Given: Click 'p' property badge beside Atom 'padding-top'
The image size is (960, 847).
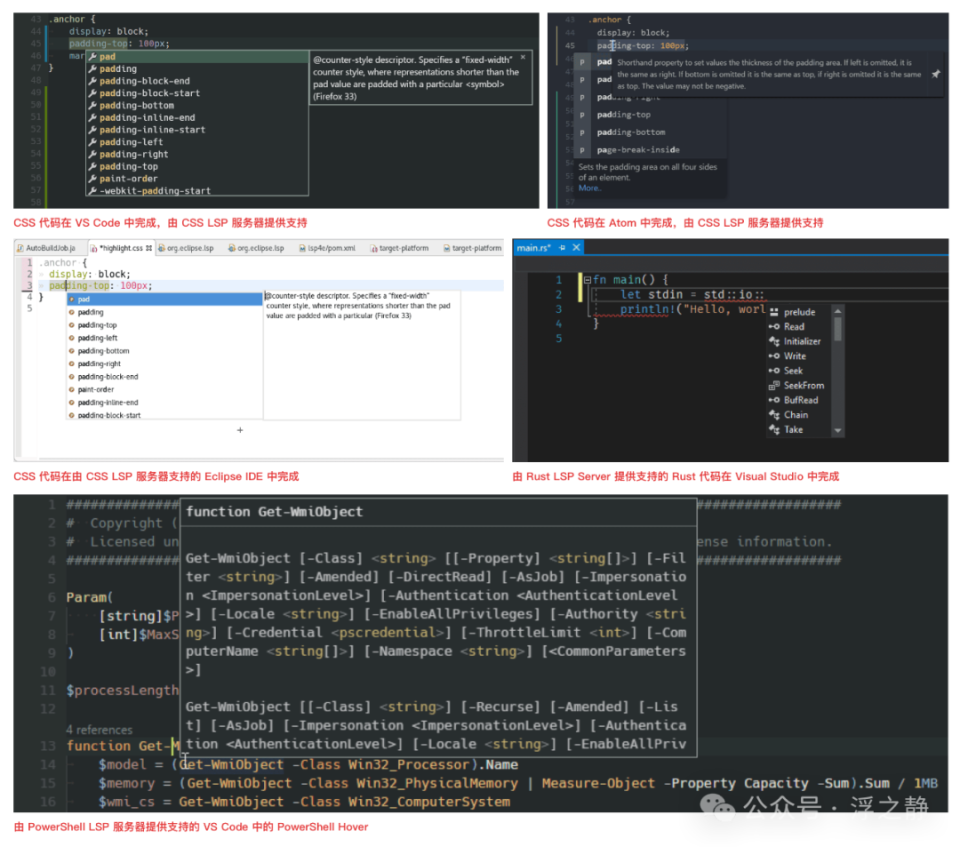Looking at the screenshot, I should tap(582, 115).
